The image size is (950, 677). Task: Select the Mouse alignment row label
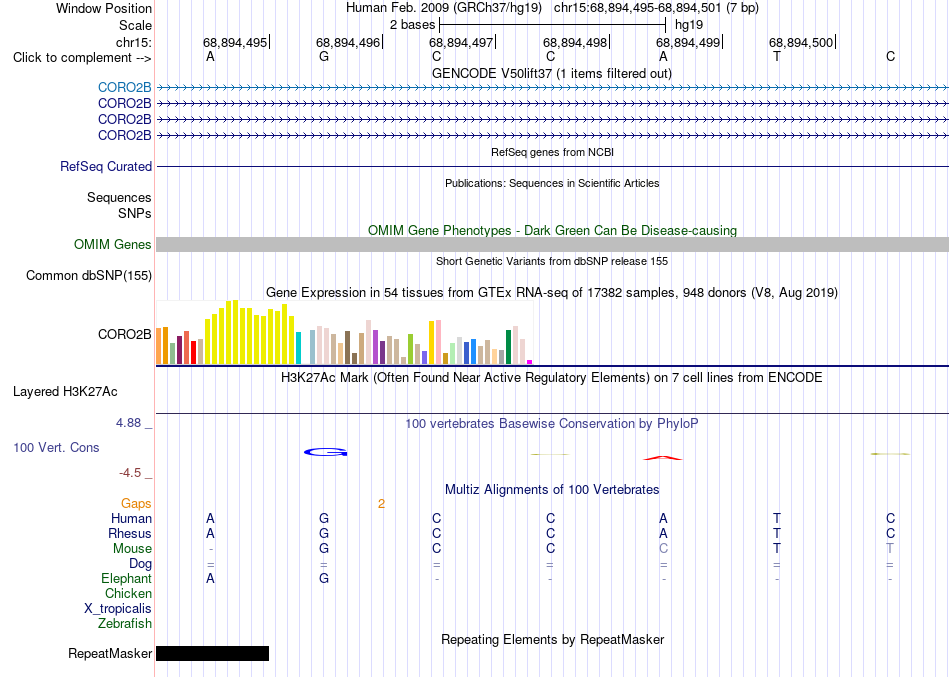tap(131, 549)
